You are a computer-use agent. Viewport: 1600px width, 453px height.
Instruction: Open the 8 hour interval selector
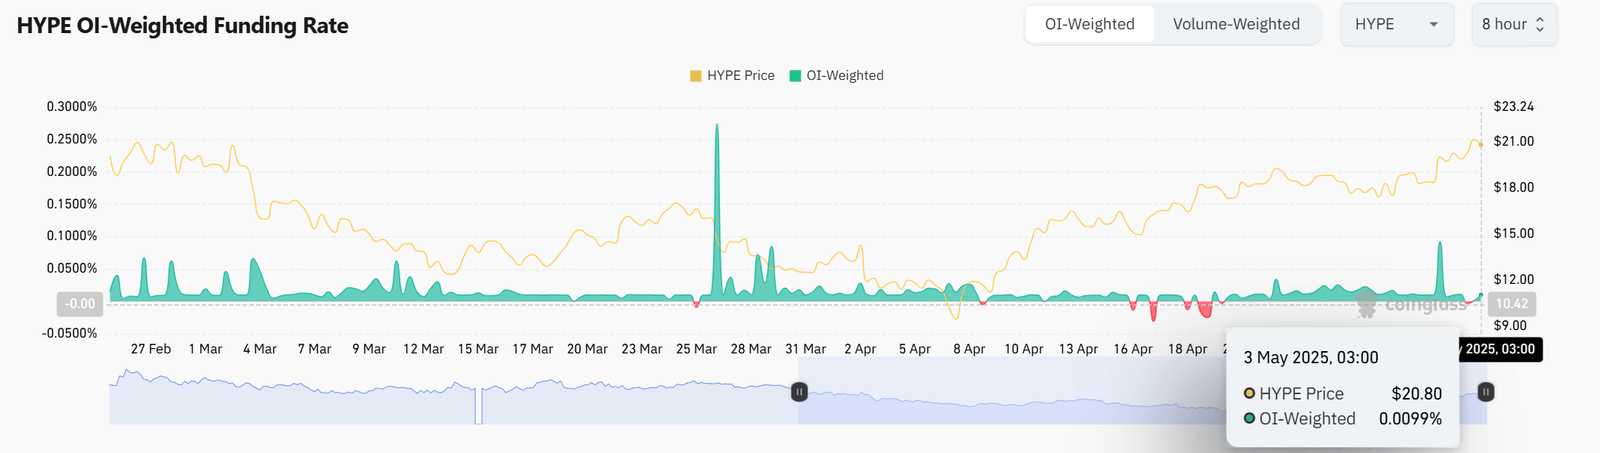click(1514, 24)
